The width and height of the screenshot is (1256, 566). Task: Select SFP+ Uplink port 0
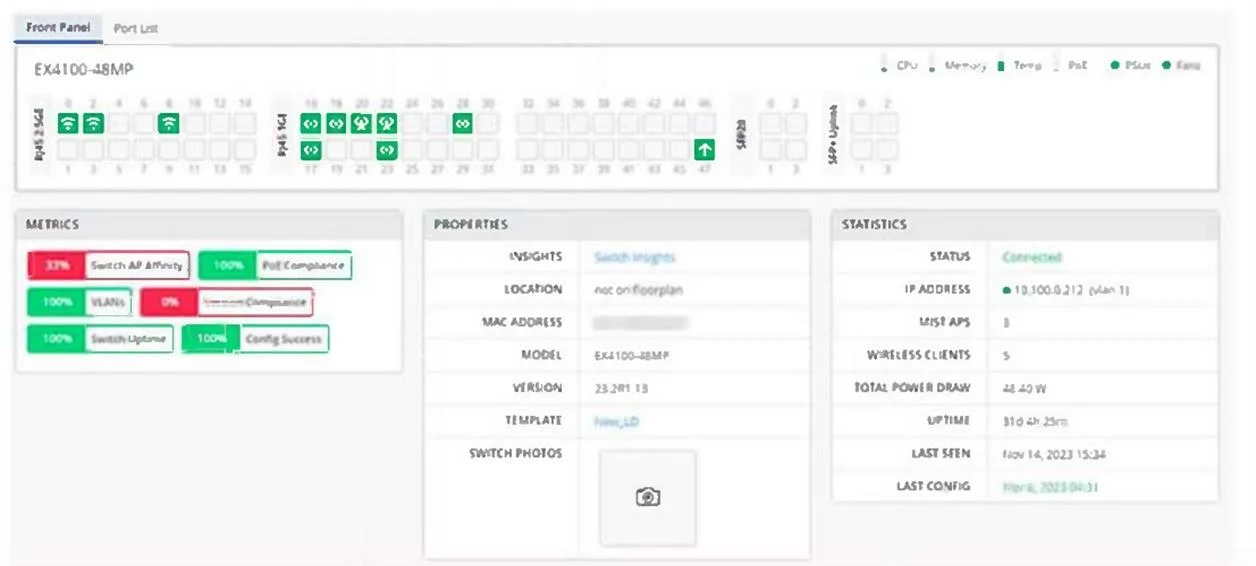(x=862, y=124)
